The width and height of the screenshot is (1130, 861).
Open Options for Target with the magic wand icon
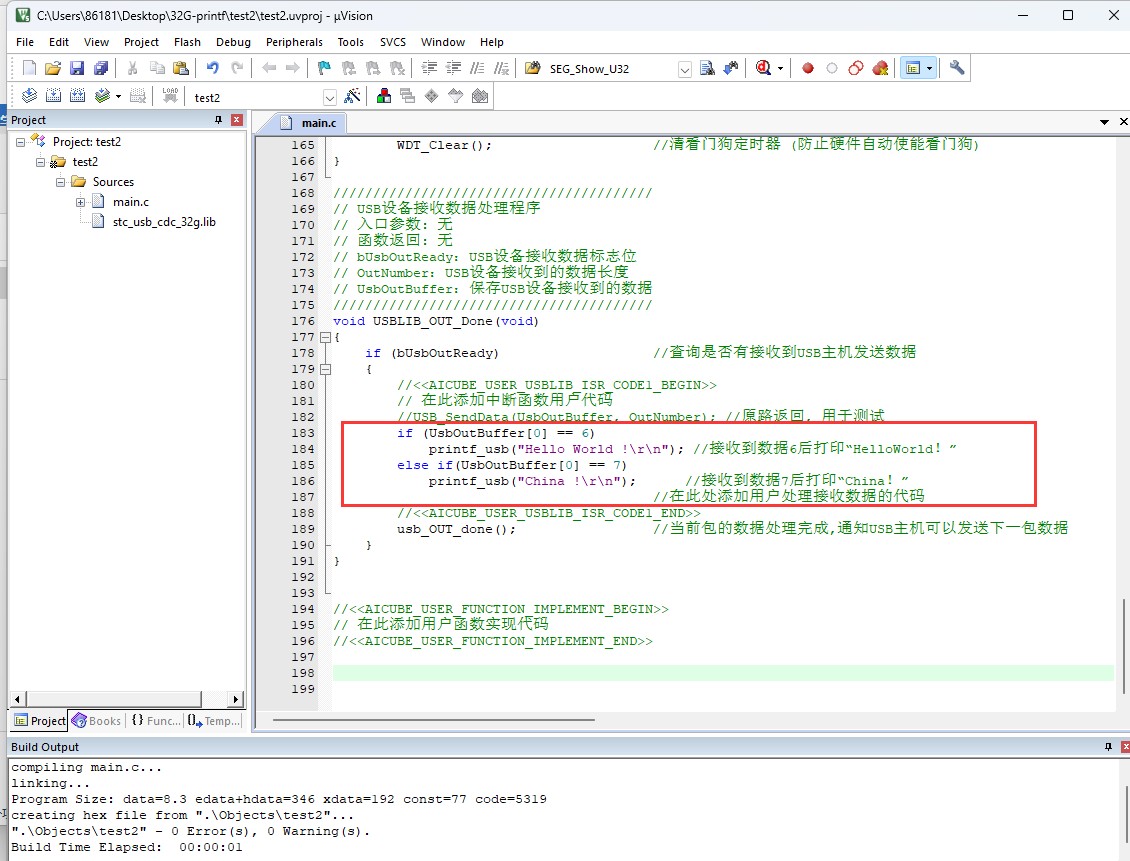[352, 96]
